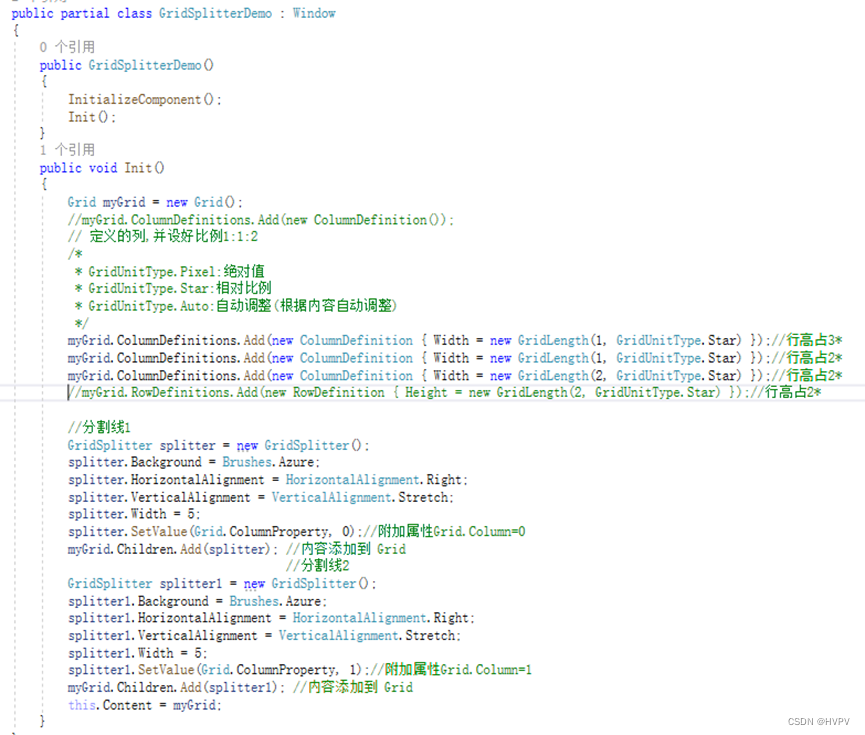This screenshot has width=865, height=735.
Task: Click the 'public void Init()' method declaration
Action: coord(102,168)
